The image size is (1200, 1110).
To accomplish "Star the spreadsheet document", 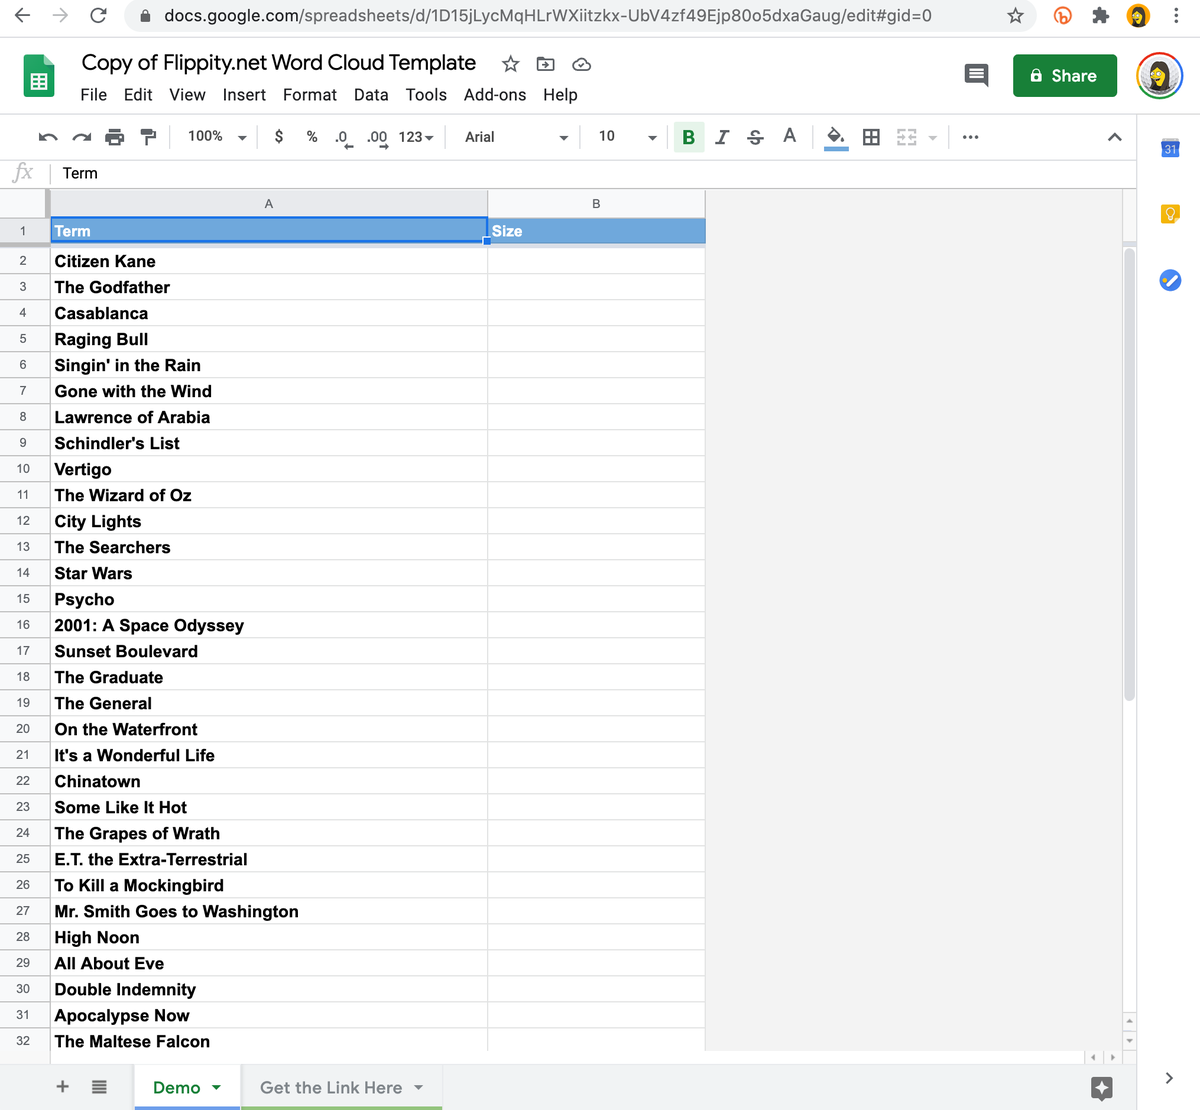I will click(x=510, y=64).
